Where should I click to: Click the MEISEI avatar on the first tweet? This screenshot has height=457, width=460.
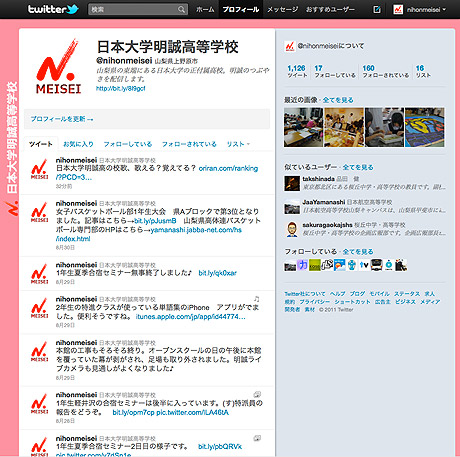click(40, 169)
